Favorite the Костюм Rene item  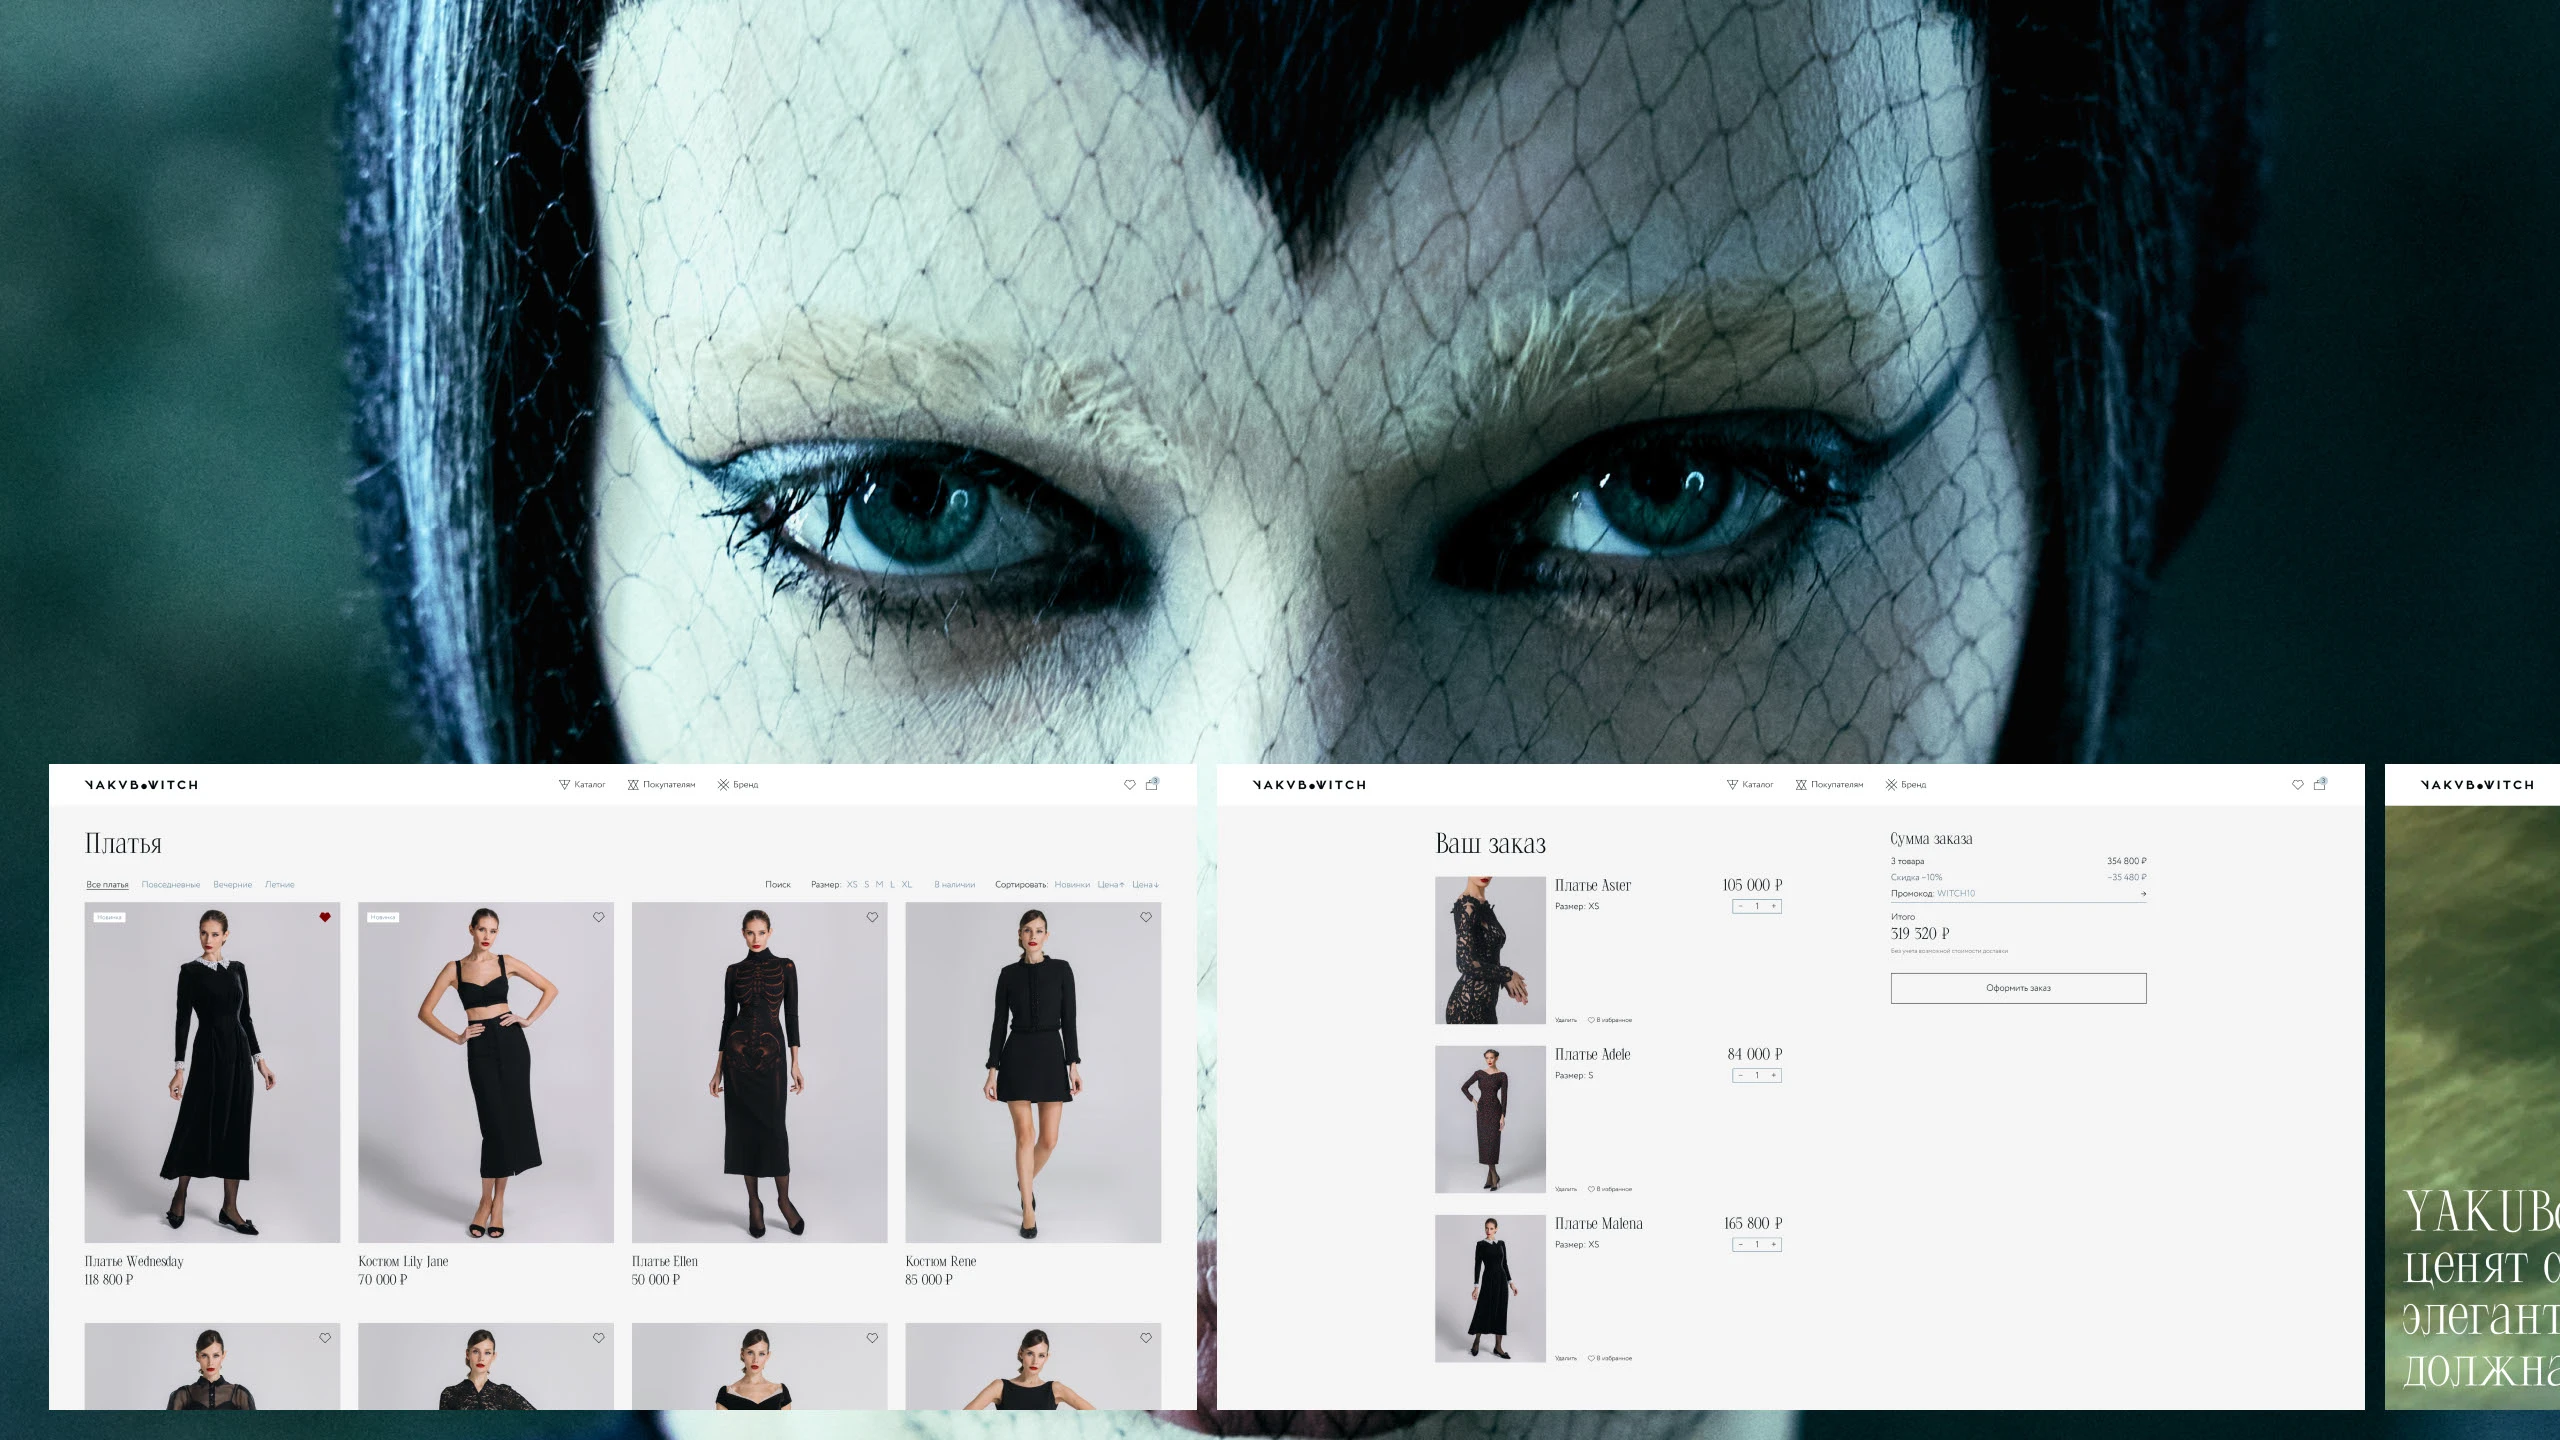click(x=1146, y=917)
